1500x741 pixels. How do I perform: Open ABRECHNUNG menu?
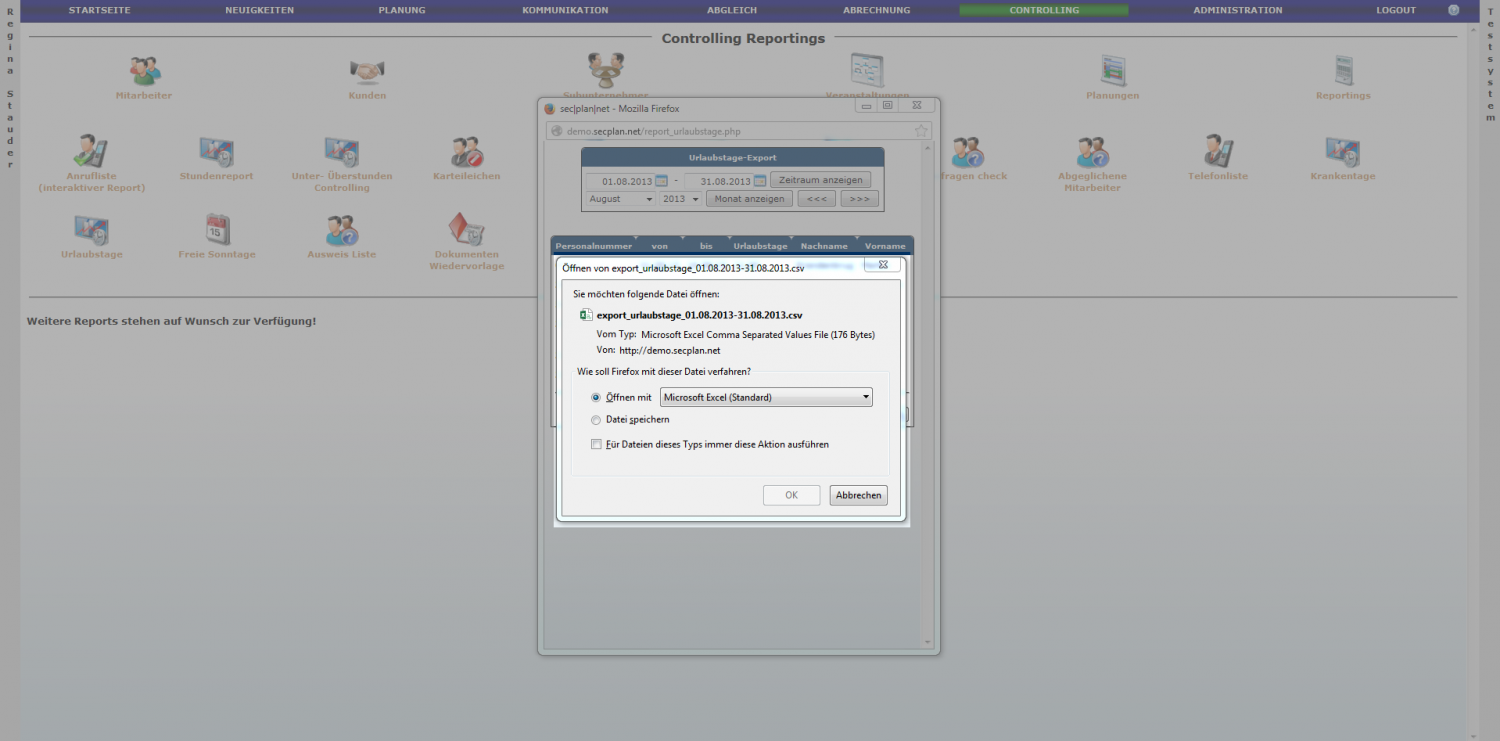[x=877, y=10]
